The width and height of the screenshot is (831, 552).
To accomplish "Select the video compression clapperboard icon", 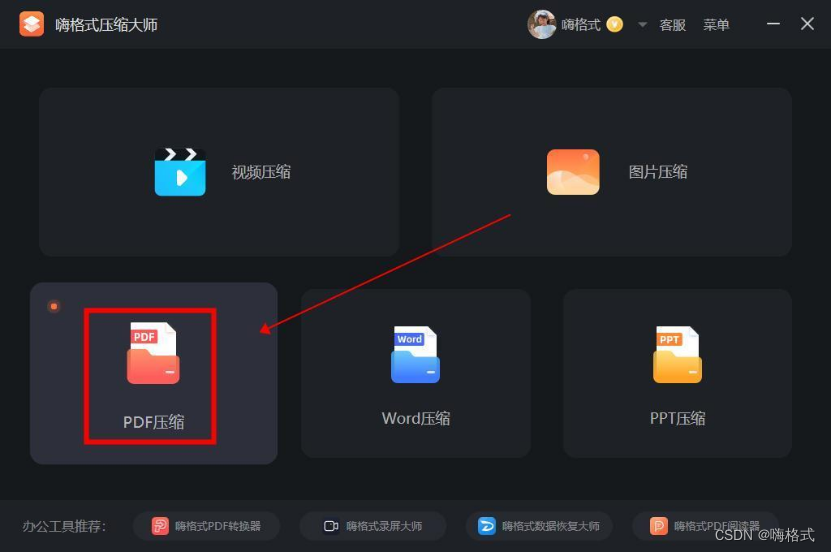I will pos(180,172).
